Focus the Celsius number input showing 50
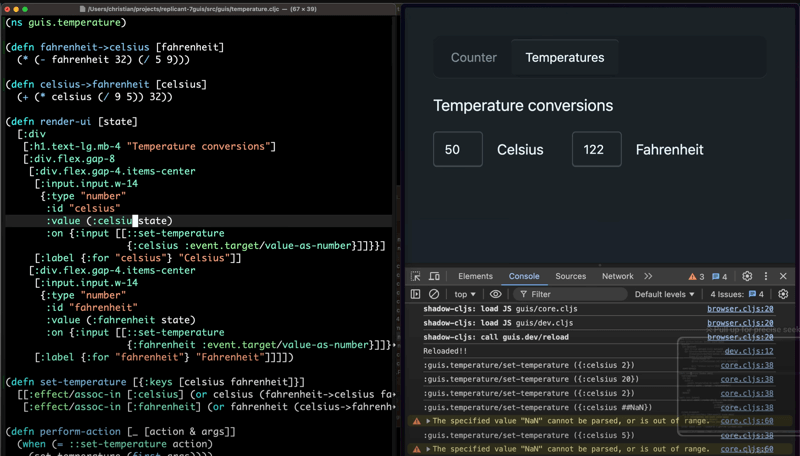This screenshot has height=456, width=800. pos(458,149)
